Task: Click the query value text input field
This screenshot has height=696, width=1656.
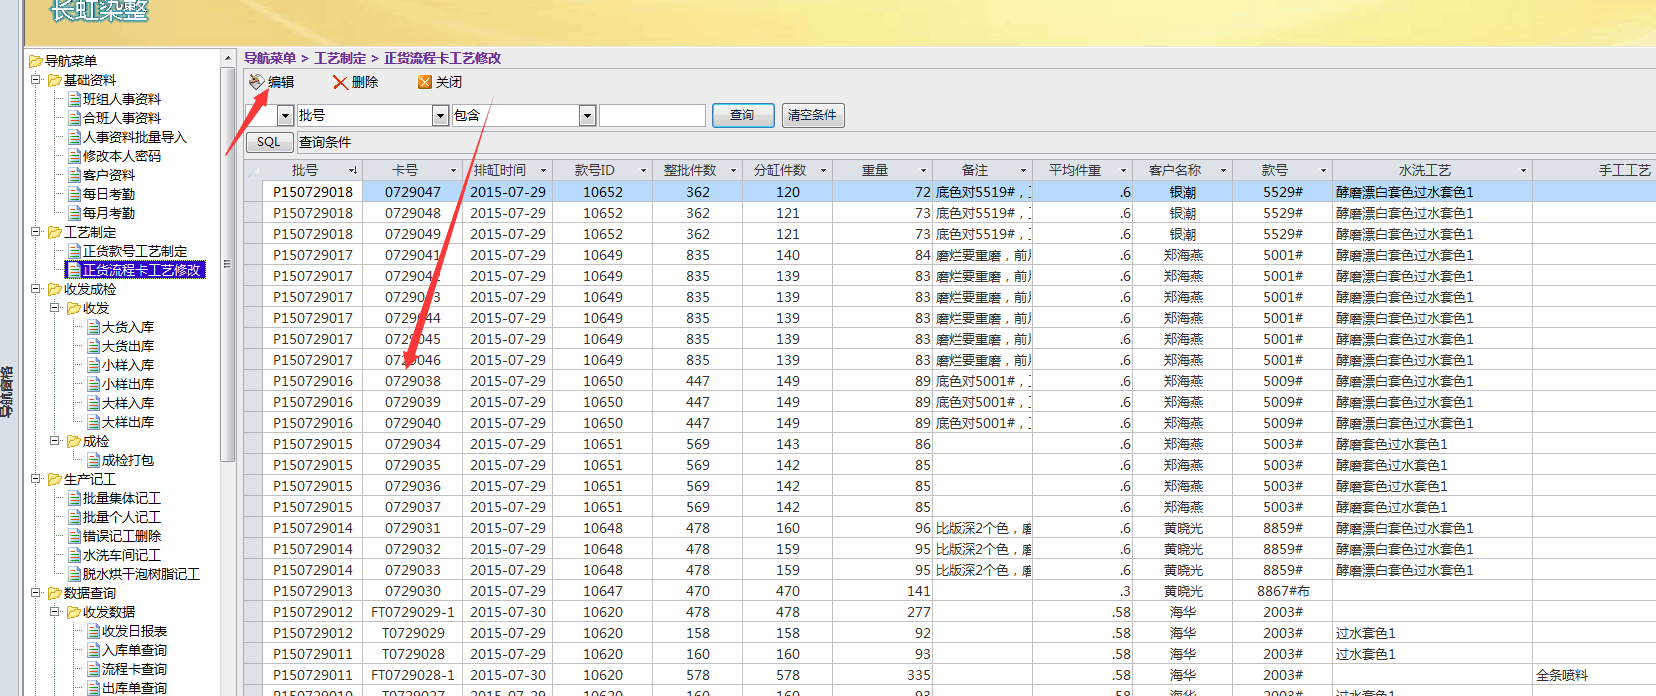Action: point(652,116)
